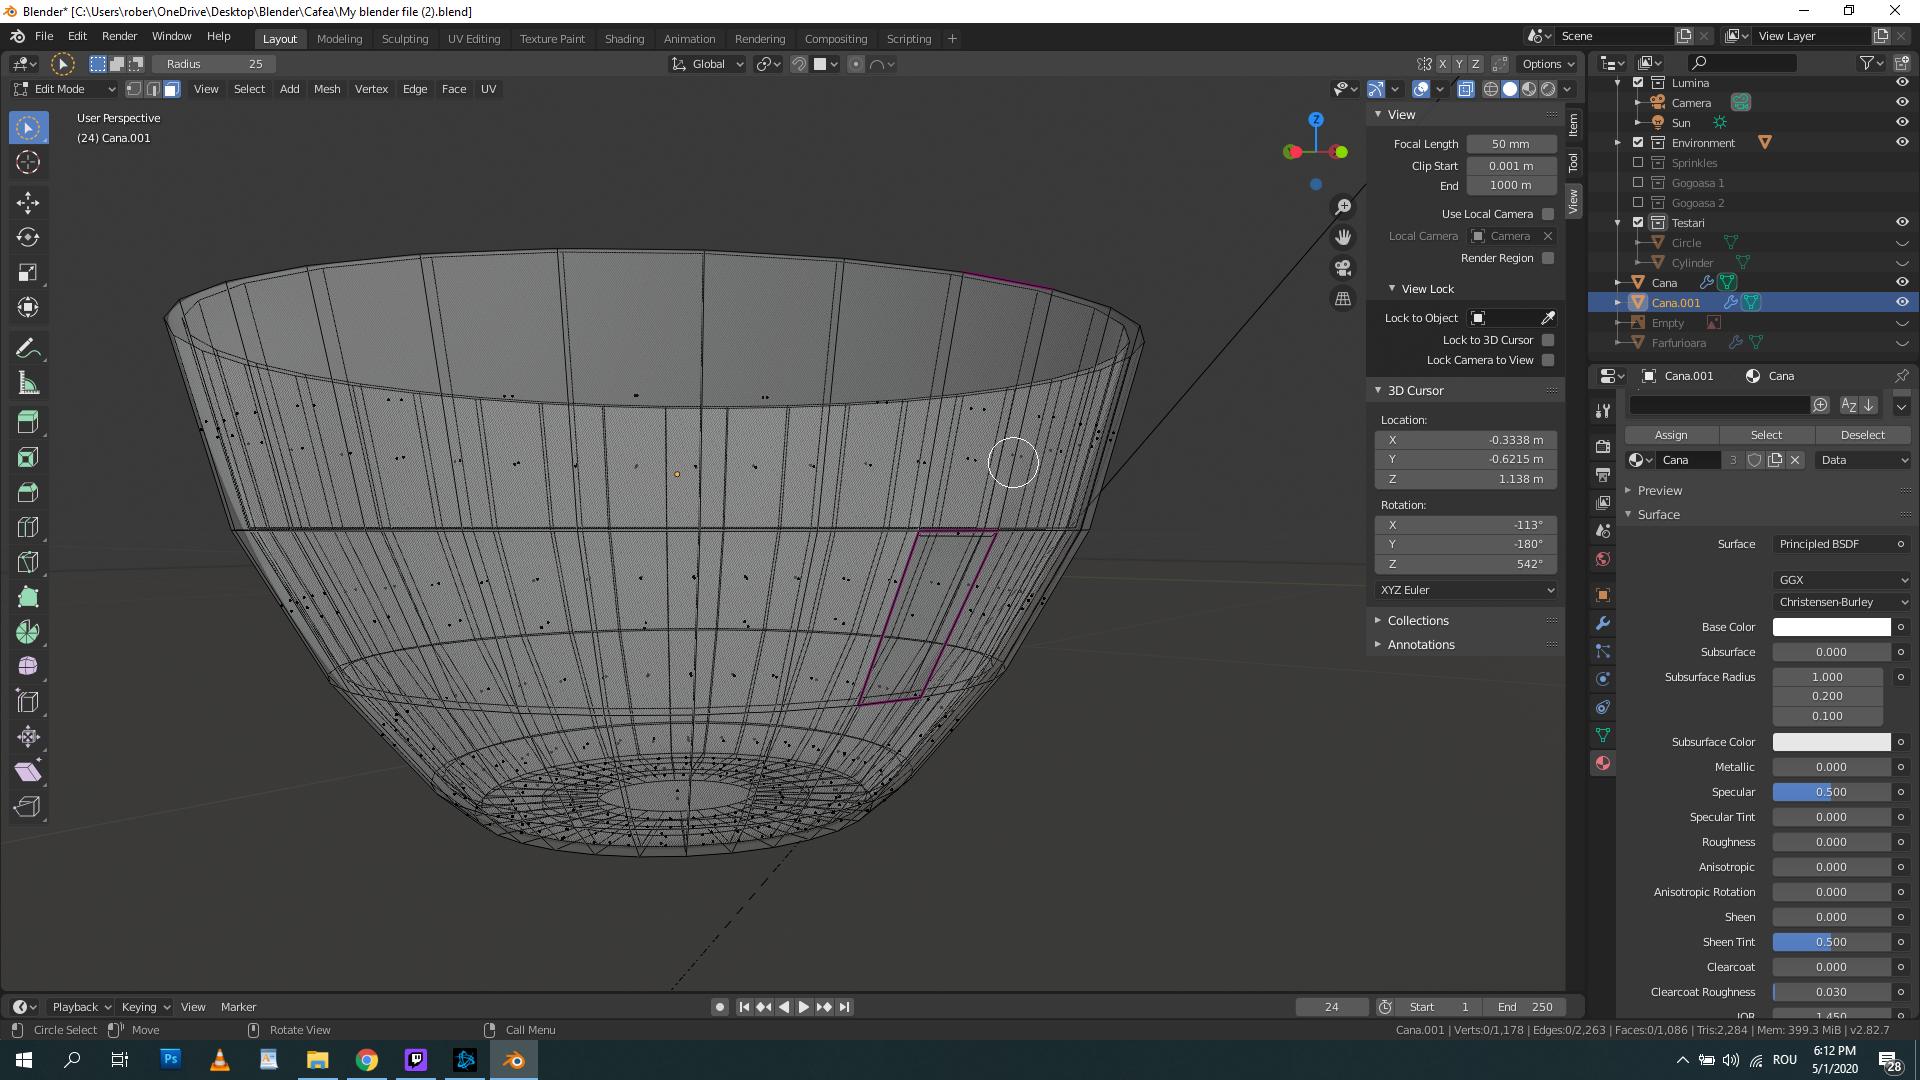This screenshot has width=1920, height=1080.
Task: Click the Deselect button in material properties
Action: point(1862,435)
